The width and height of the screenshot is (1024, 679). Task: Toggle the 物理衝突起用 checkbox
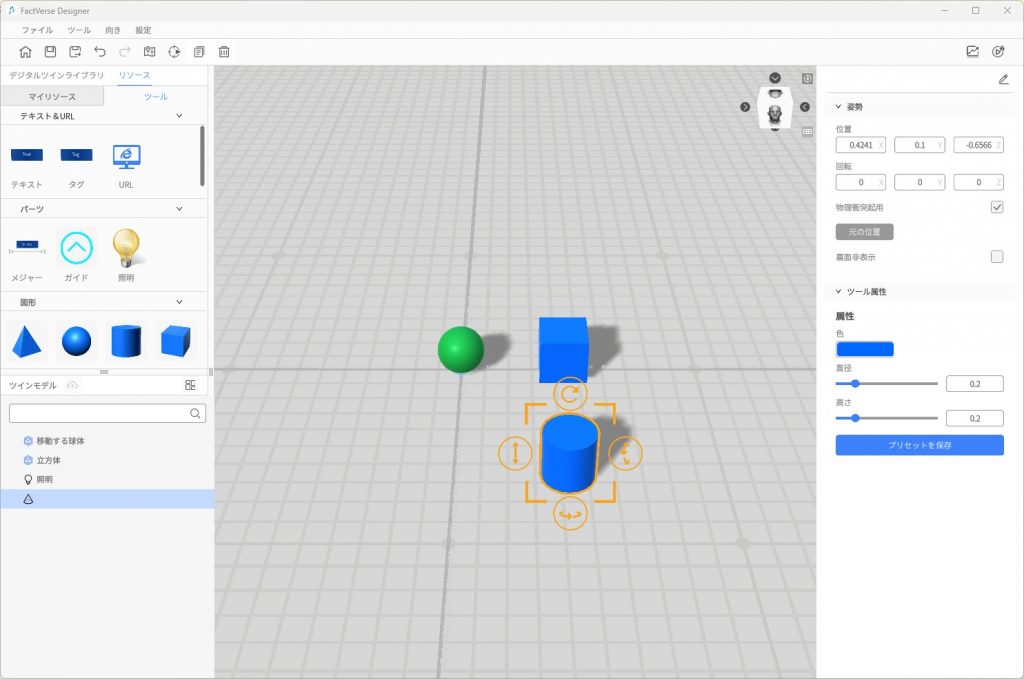[997, 207]
